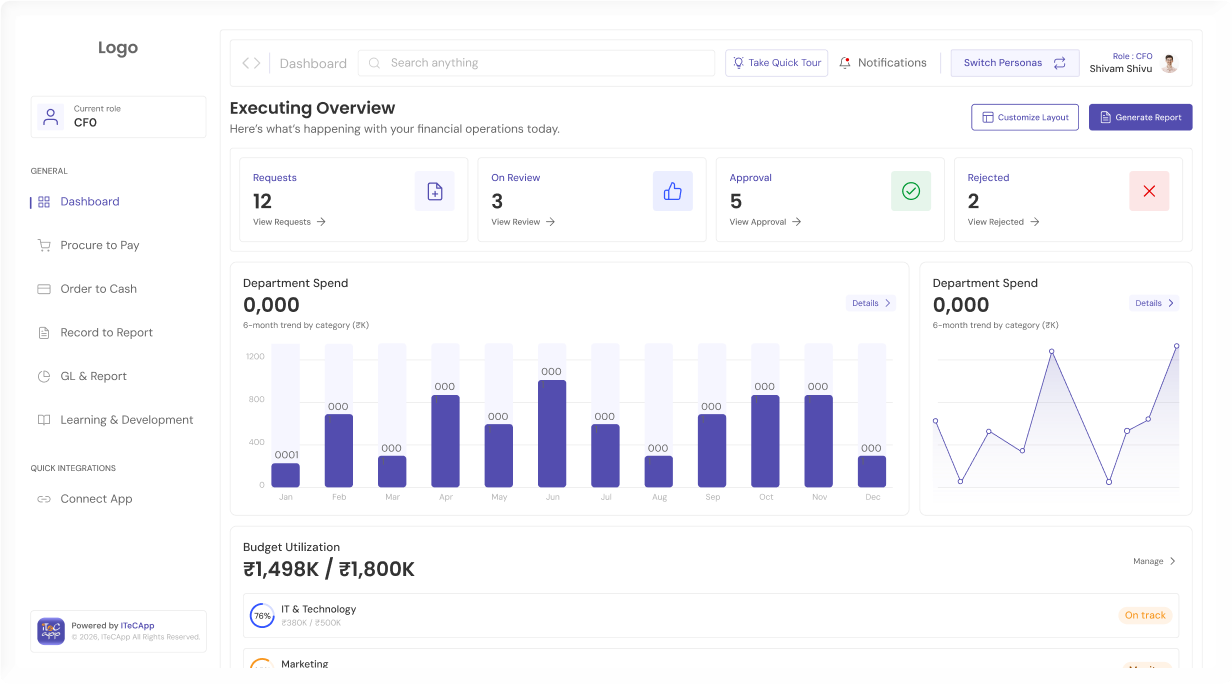Click the IT & Technology budget row title
This screenshot has width=1232, height=684.
[318, 609]
